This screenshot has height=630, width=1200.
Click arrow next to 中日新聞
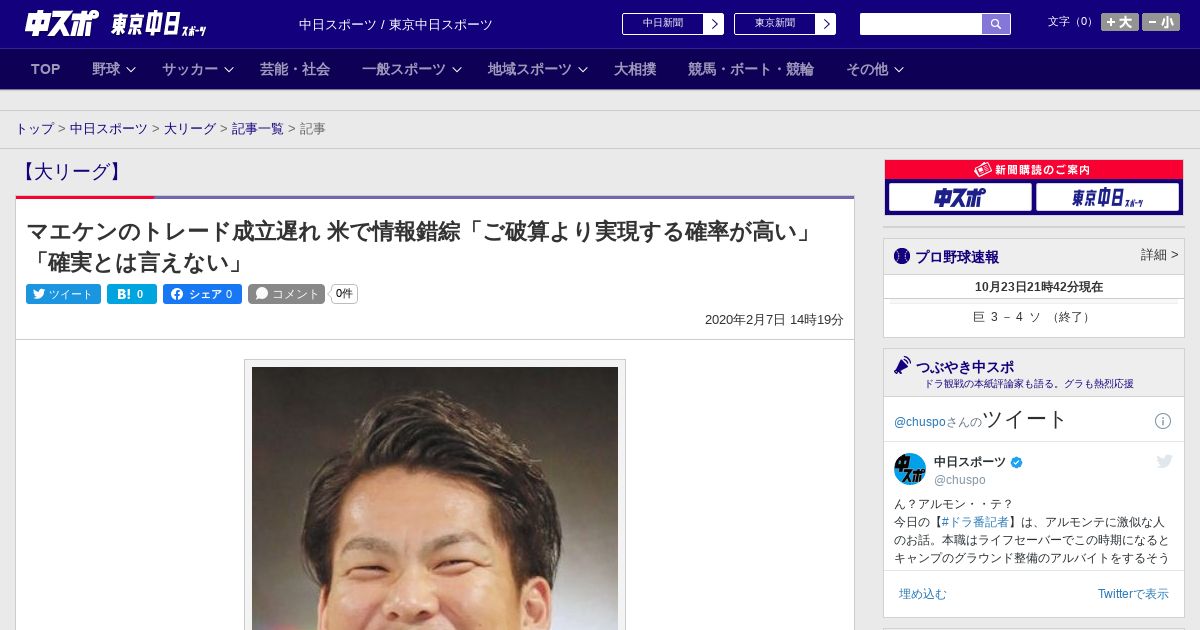(x=714, y=24)
